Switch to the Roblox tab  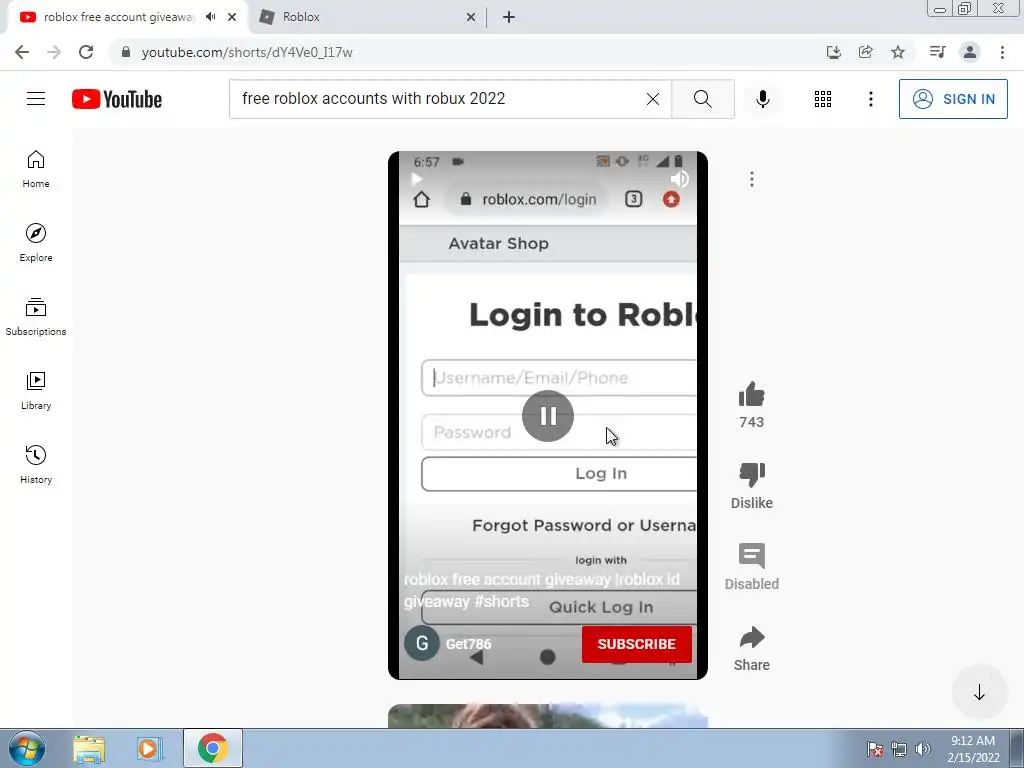[x=366, y=17]
